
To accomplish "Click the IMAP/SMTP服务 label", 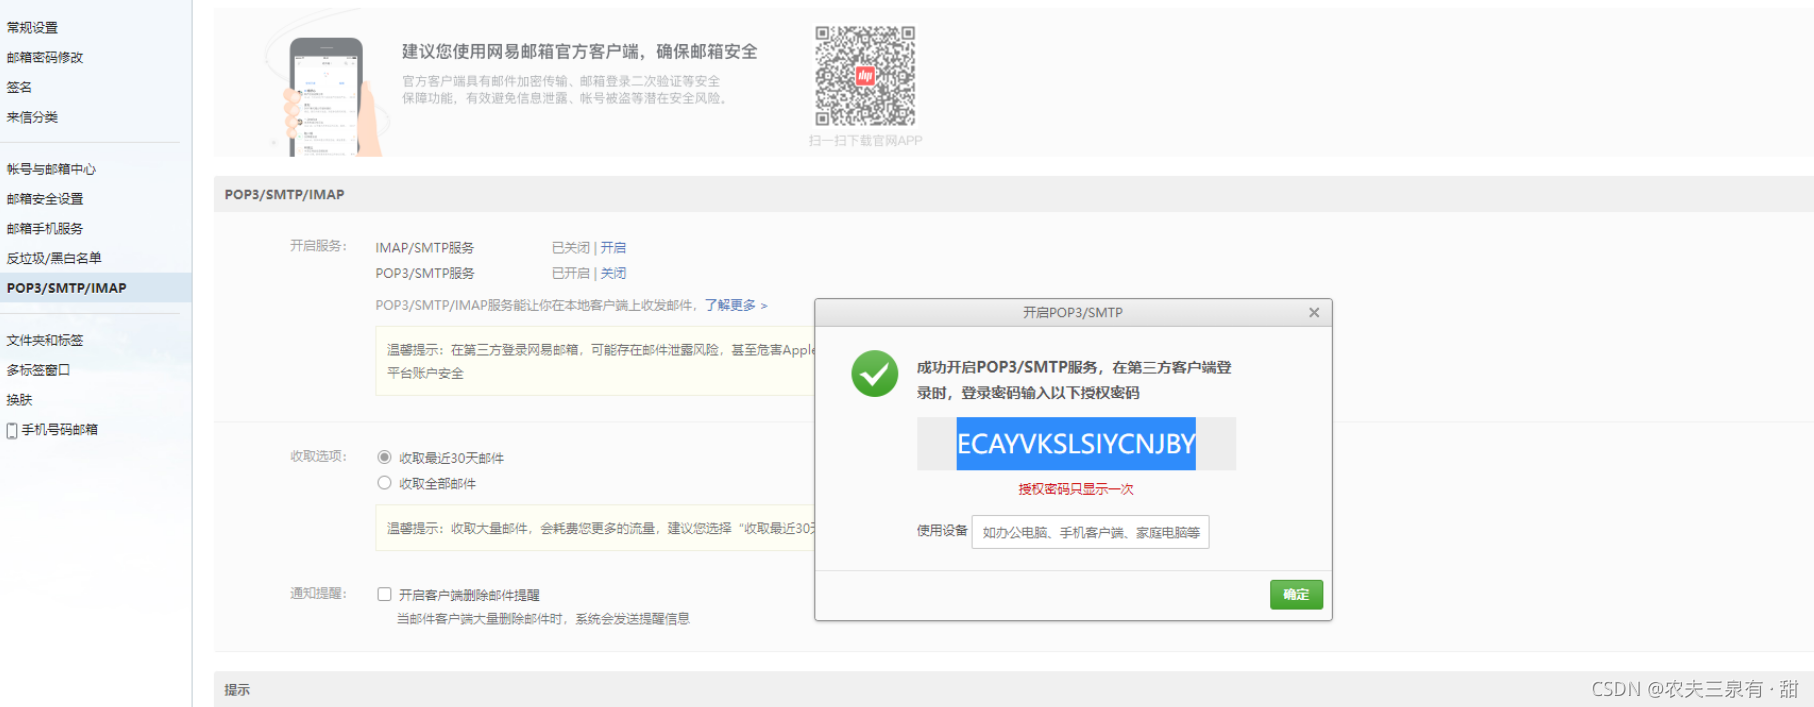I will [425, 247].
